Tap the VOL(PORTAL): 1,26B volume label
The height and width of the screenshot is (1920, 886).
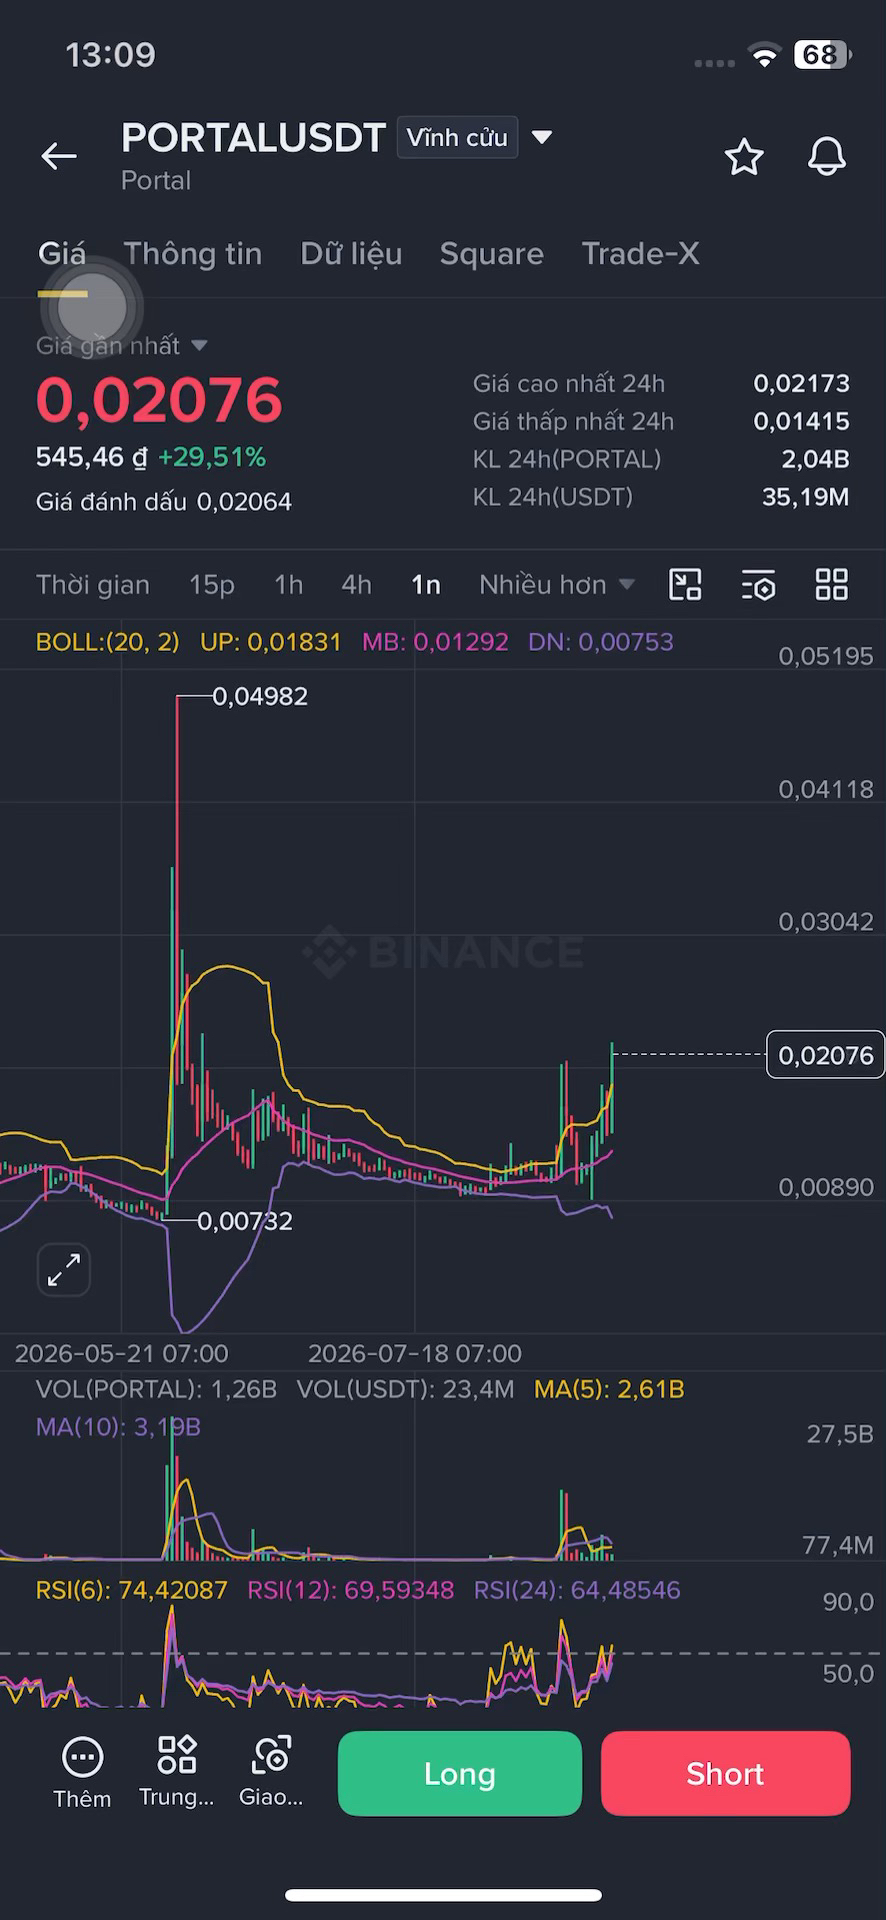(156, 1390)
